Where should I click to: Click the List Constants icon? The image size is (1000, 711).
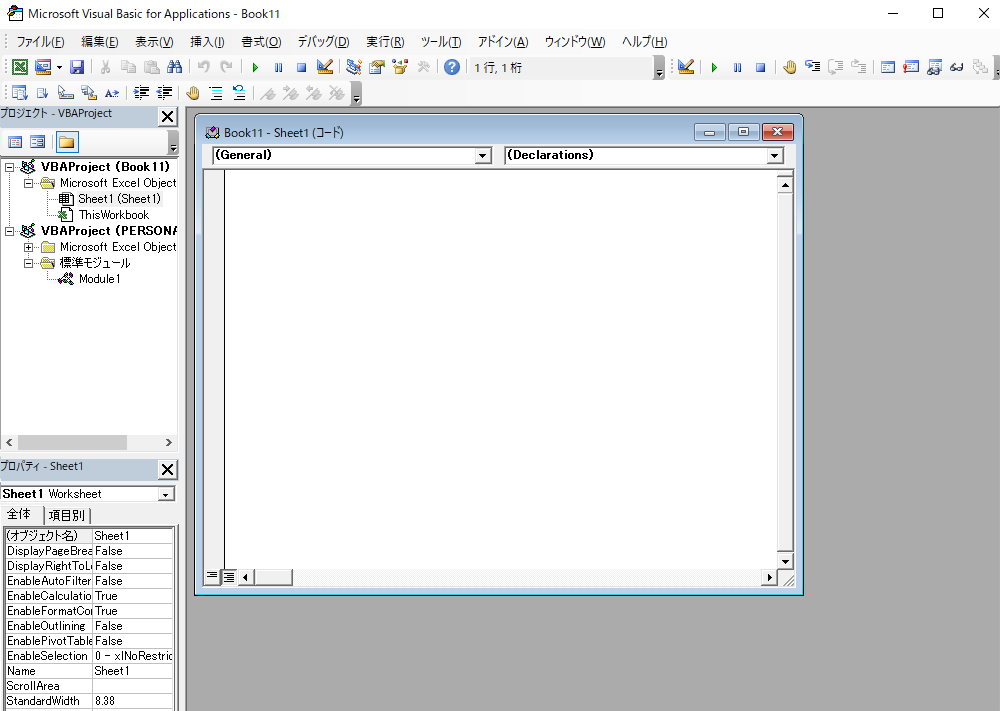tap(42, 93)
